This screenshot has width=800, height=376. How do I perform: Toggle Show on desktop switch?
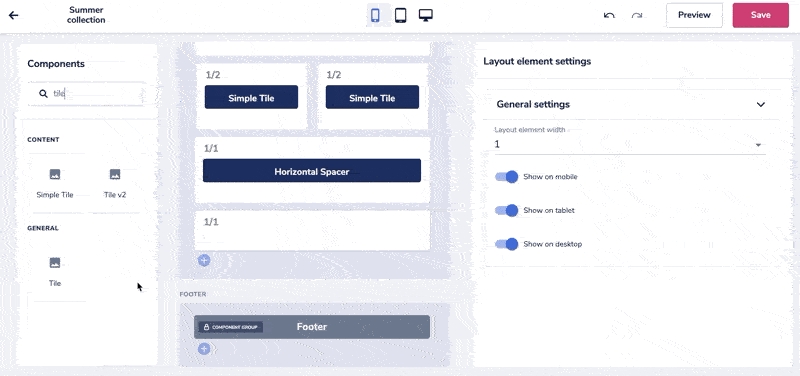coord(507,244)
